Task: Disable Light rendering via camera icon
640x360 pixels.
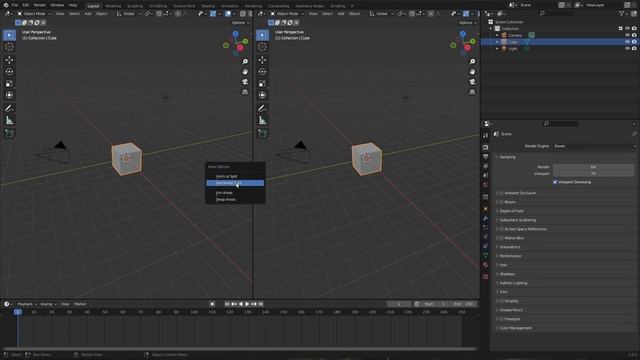Action: point(634,49)
